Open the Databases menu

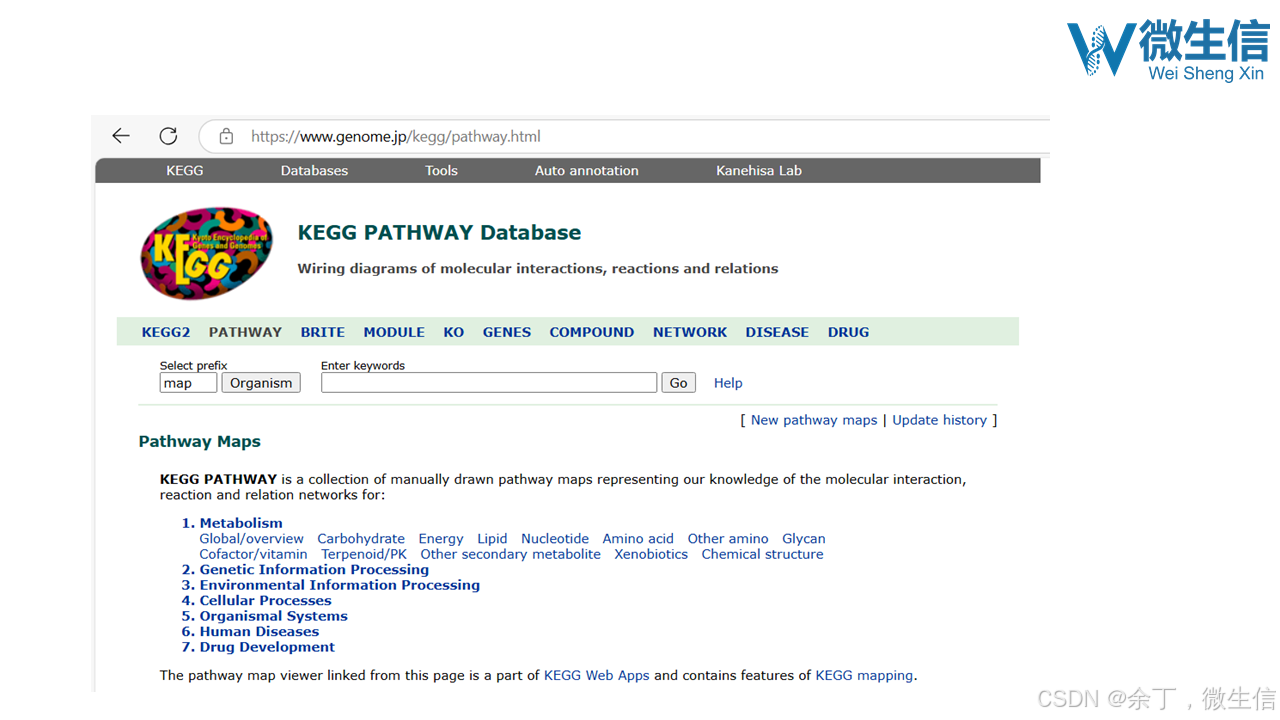pos(314,170)
